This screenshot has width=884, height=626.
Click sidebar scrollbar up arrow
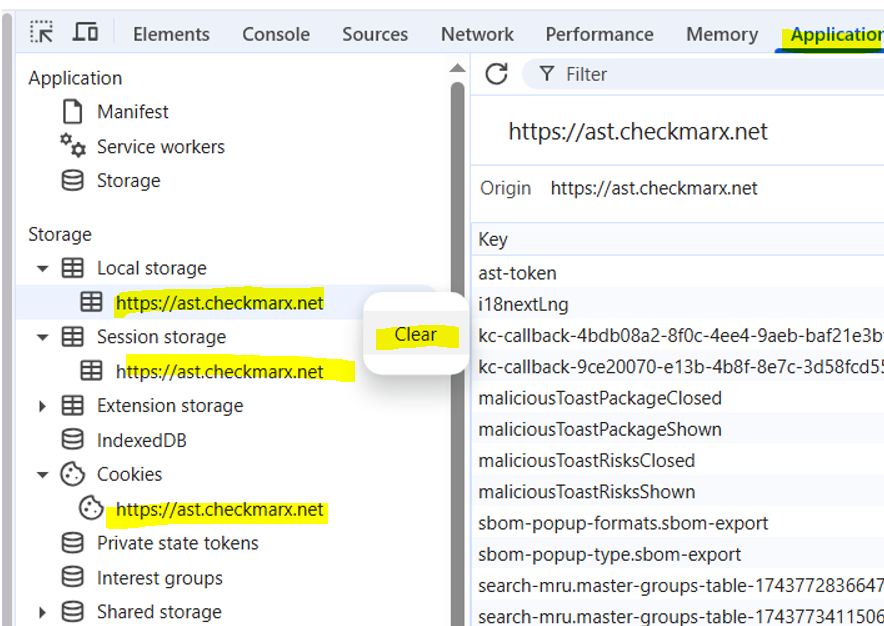coord(458,68)
